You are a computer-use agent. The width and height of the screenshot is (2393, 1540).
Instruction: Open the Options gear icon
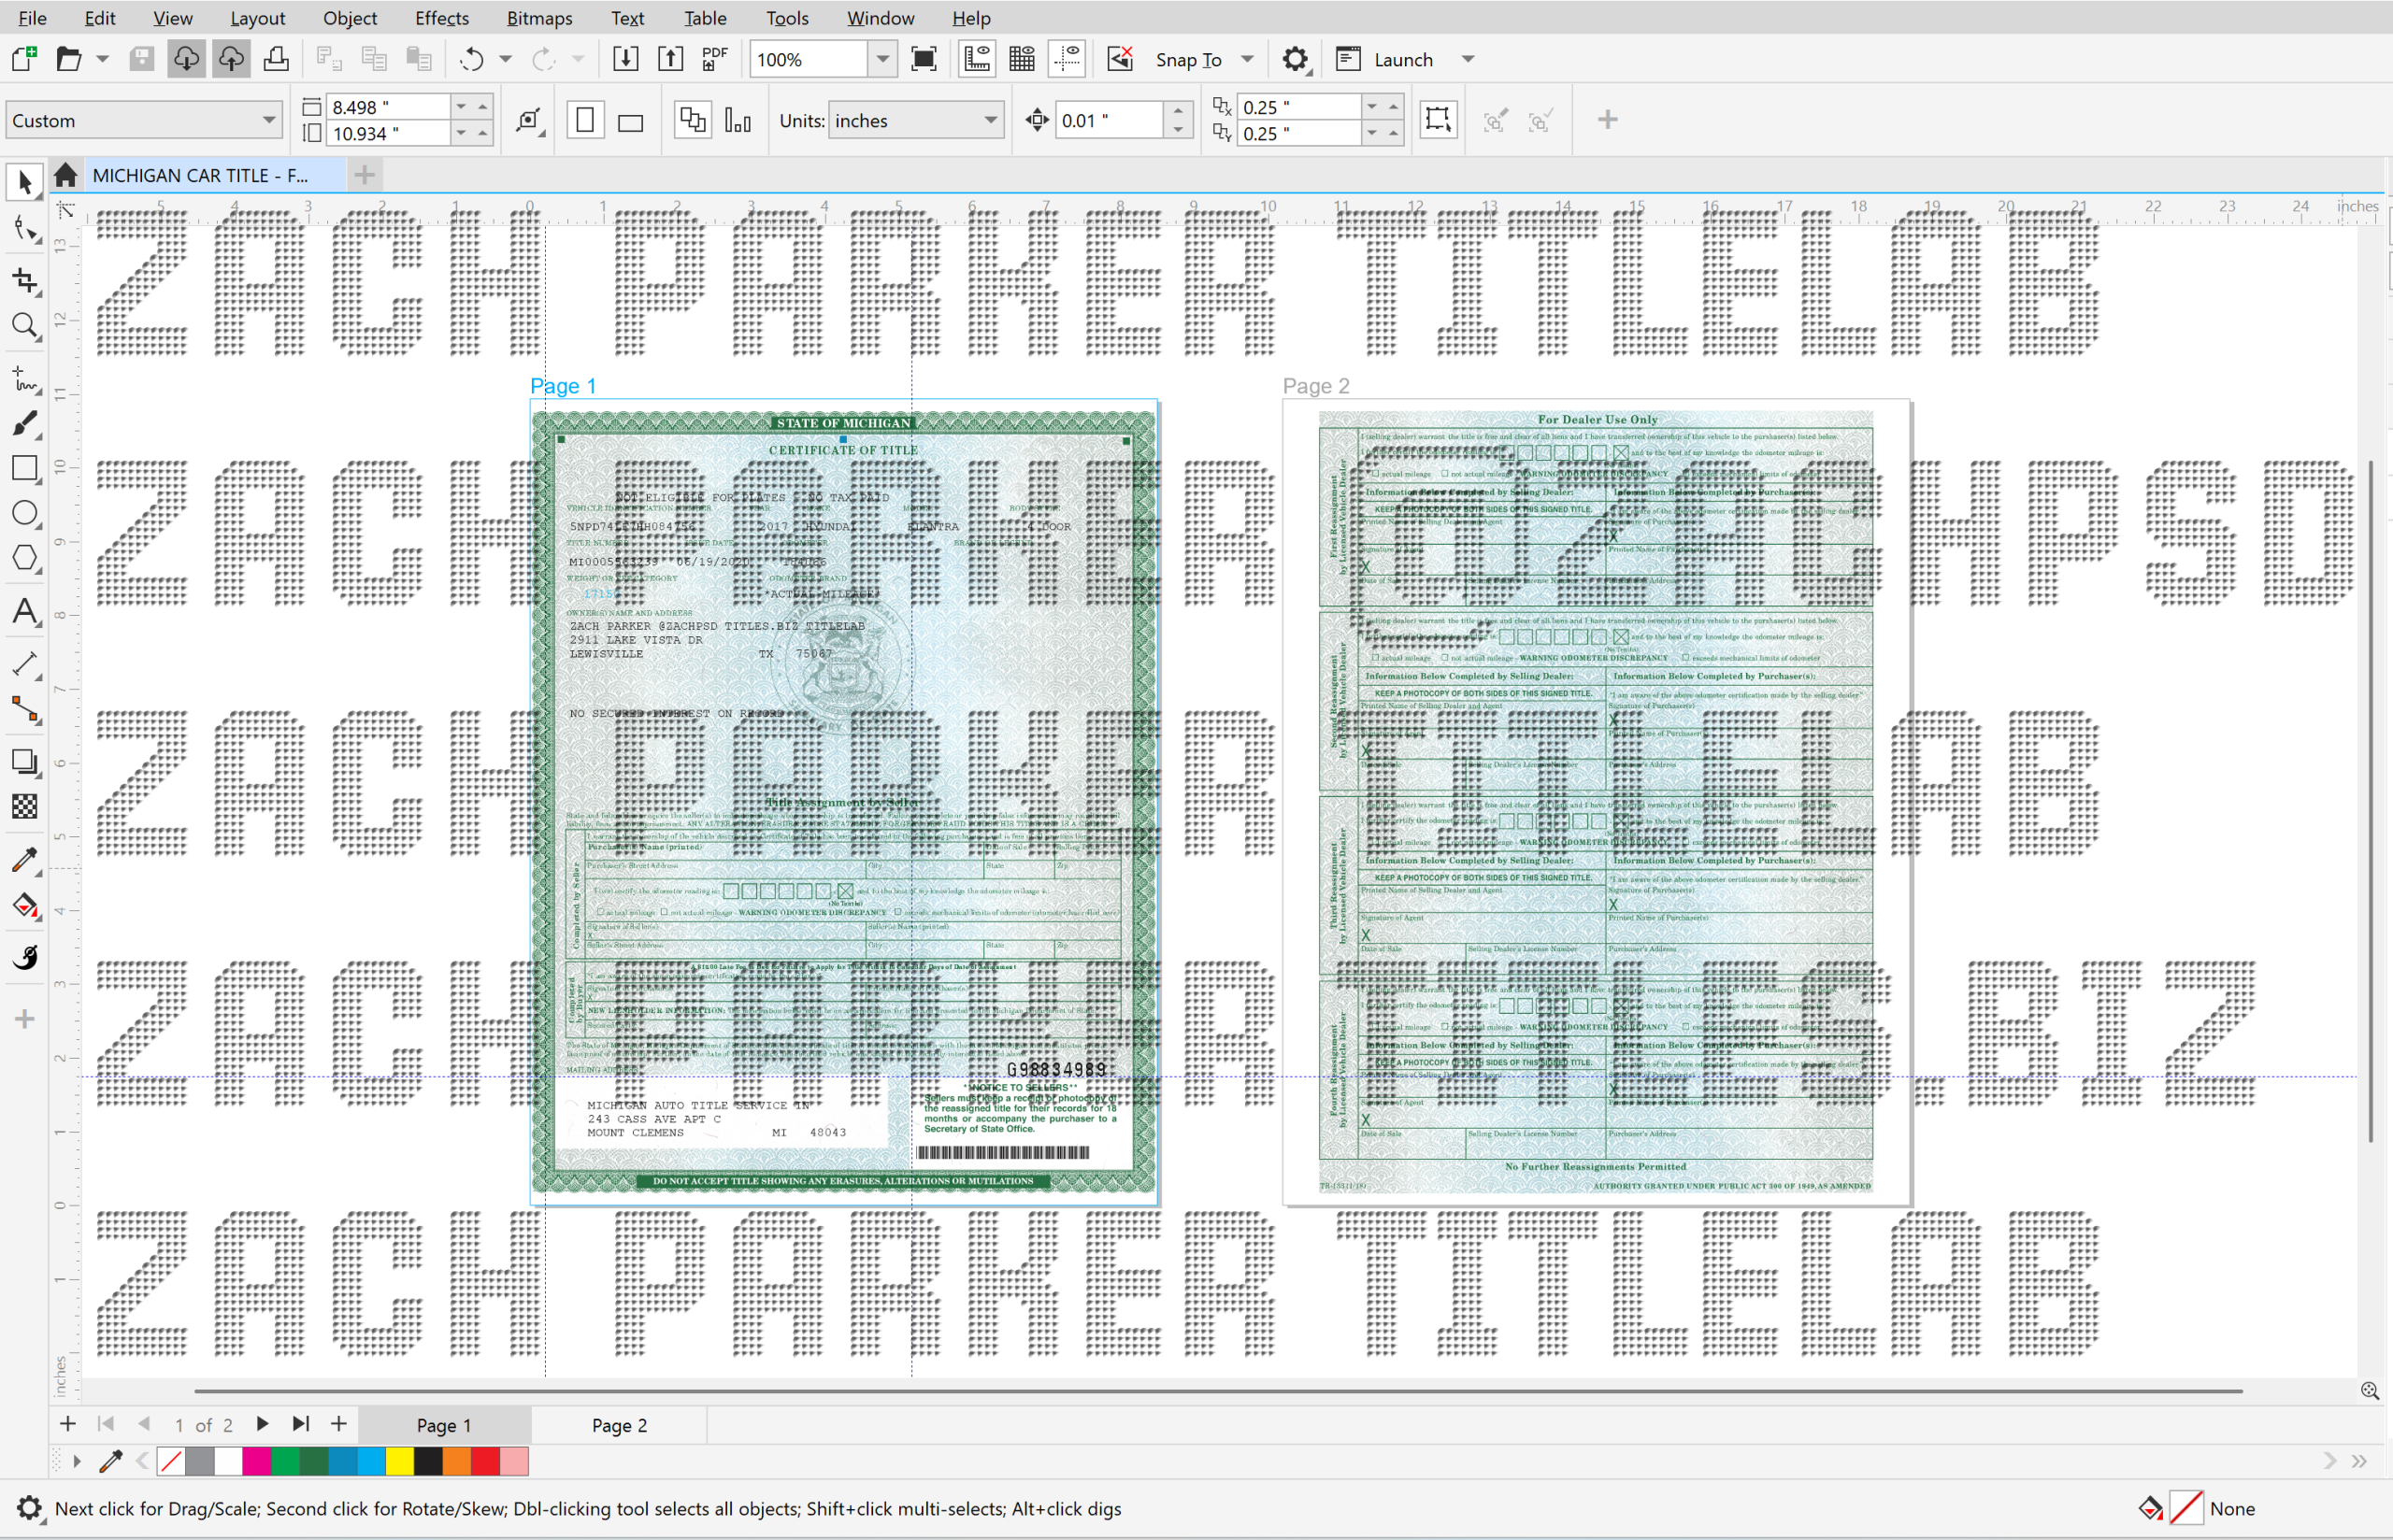[1296, 59]
